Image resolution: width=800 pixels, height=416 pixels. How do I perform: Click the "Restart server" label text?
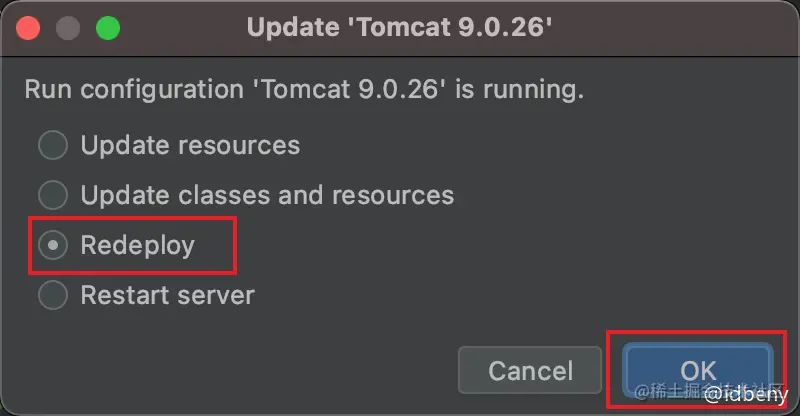[168, 295]
